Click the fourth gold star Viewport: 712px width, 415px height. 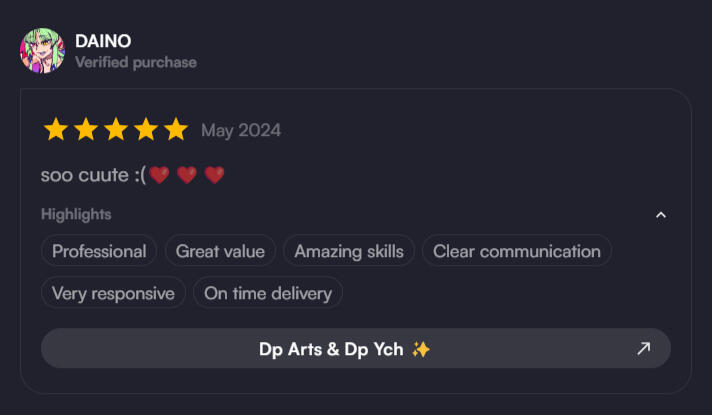(146, 130)
